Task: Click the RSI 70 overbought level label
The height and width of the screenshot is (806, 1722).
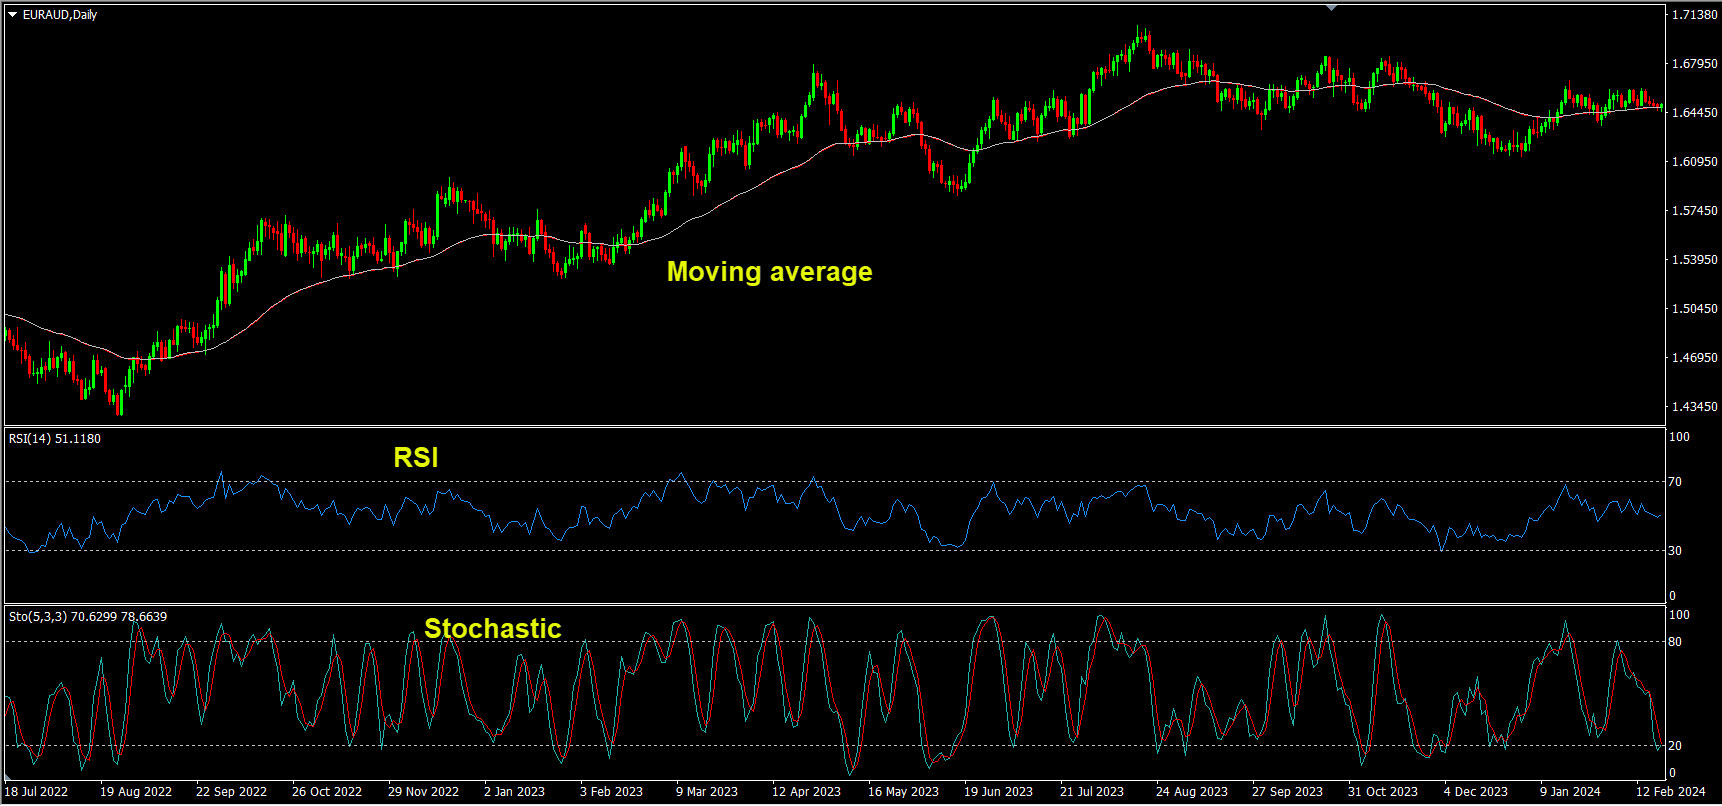Action: [x=1675, y=482]
